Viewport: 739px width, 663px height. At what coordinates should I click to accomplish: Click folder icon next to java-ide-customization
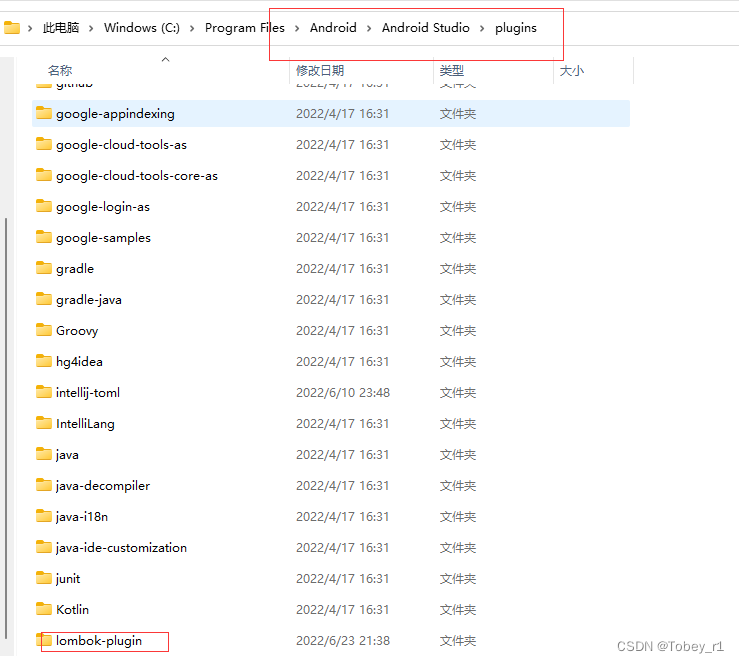44,547
